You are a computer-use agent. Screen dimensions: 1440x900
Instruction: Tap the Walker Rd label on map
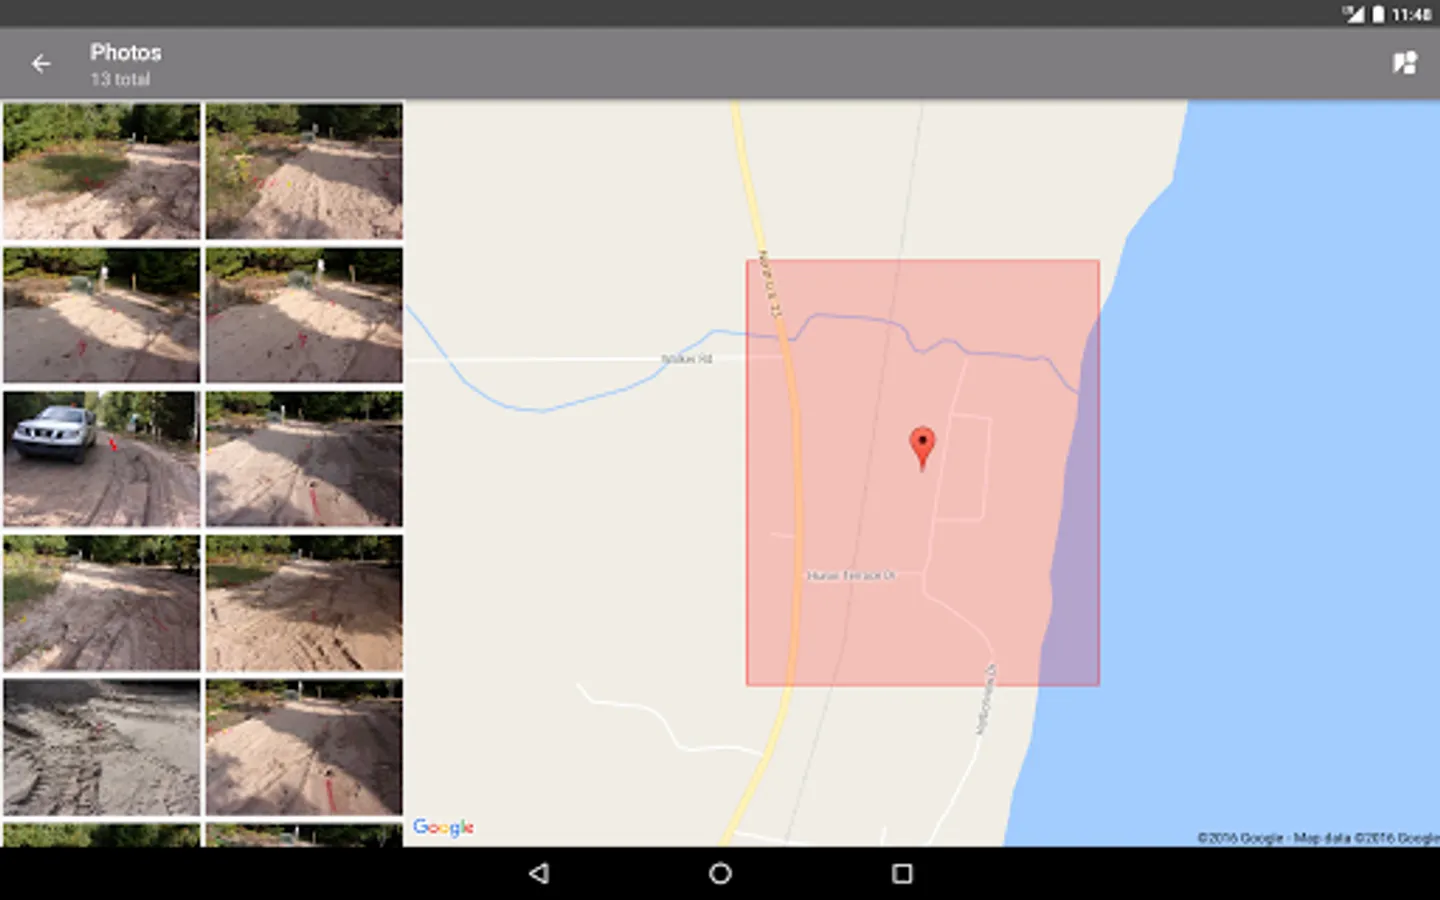pos(687,359)
